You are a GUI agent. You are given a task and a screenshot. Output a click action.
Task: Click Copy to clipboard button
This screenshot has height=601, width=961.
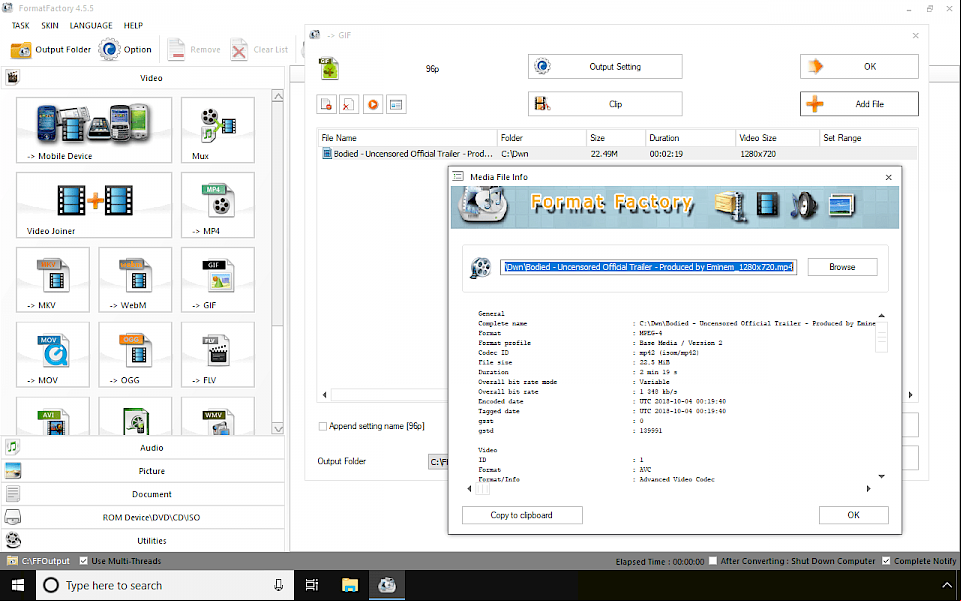[522, 515]
